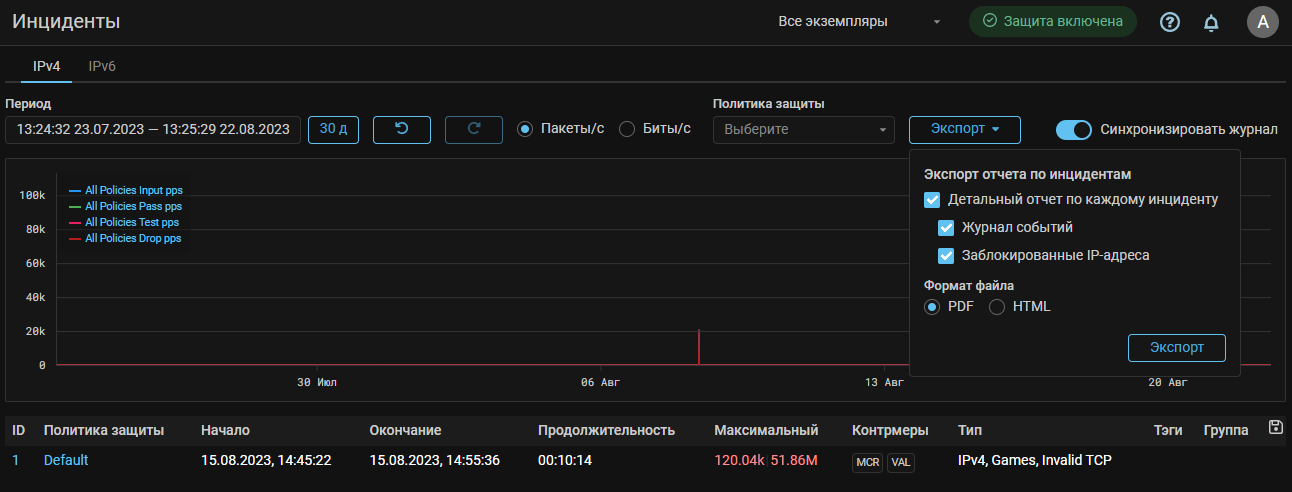This screenshot has height=492, width=1292.
Task: Open the user avatar menu
Action: [1263, 22]
